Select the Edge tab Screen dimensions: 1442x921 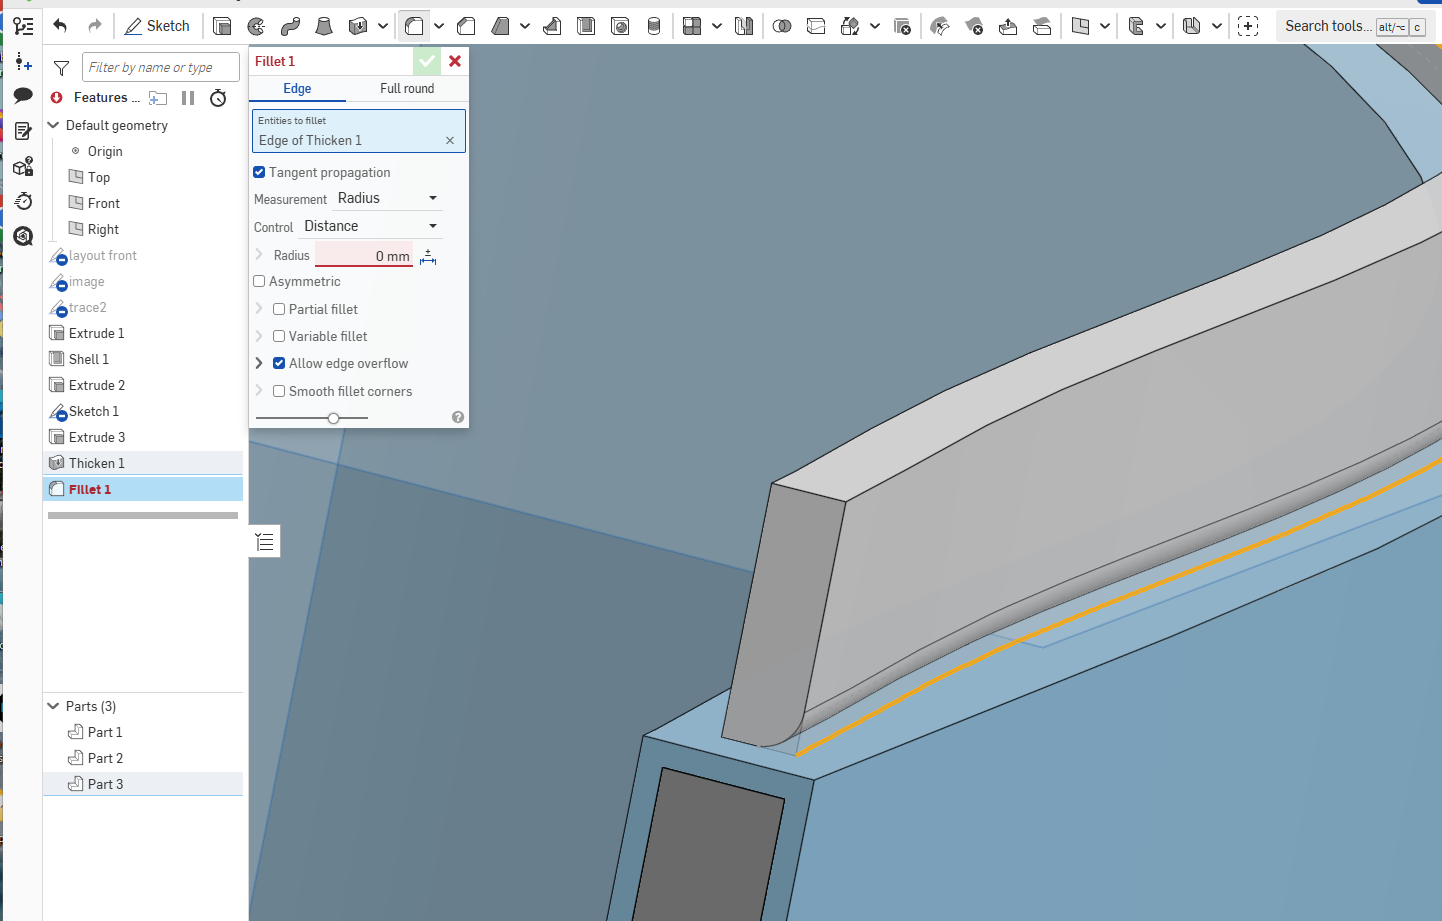297,89
